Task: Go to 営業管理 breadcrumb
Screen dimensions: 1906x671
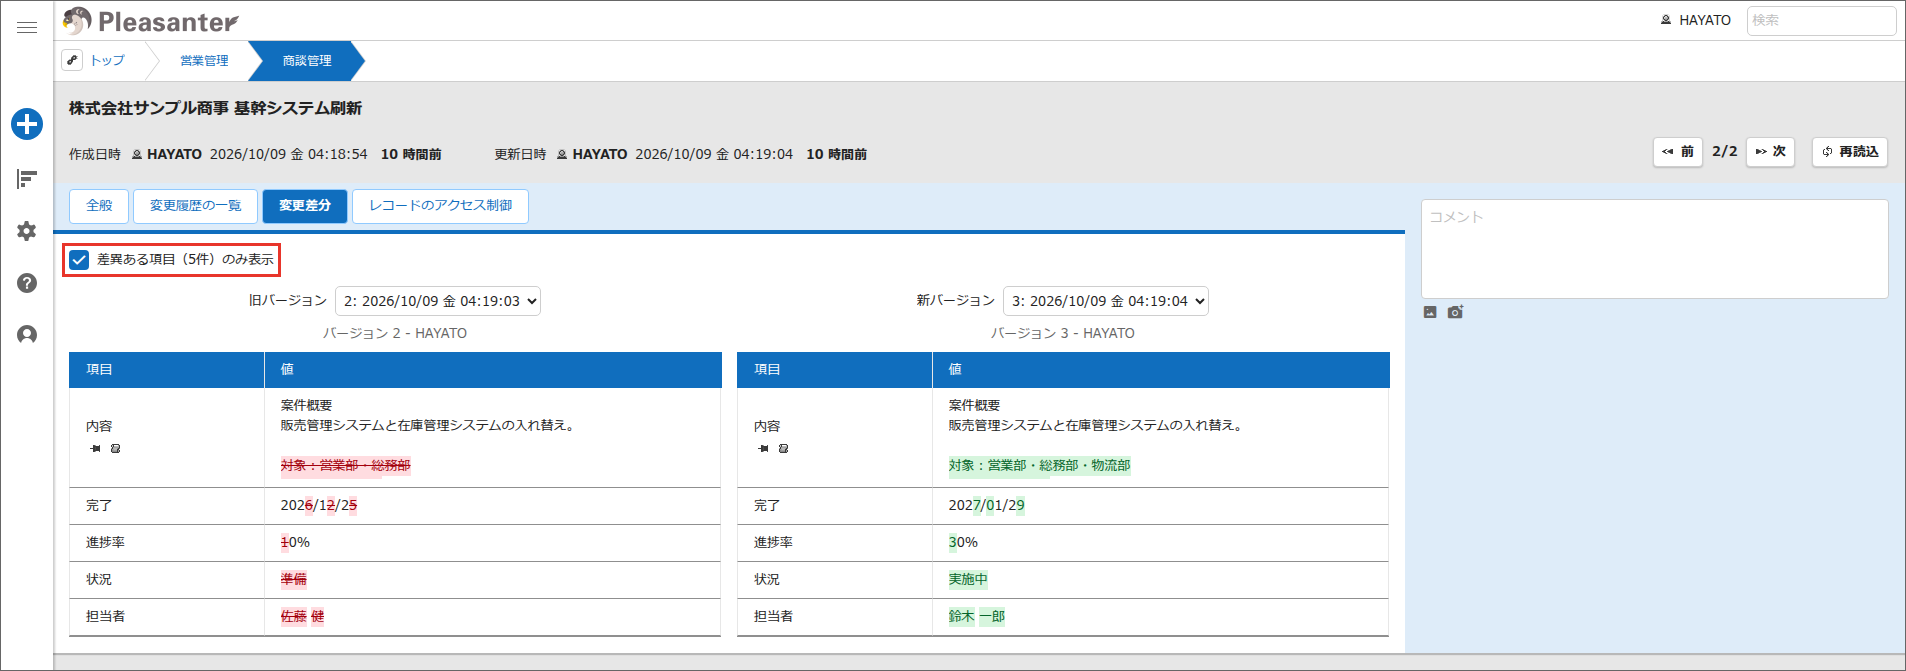Action: point(204,61)
